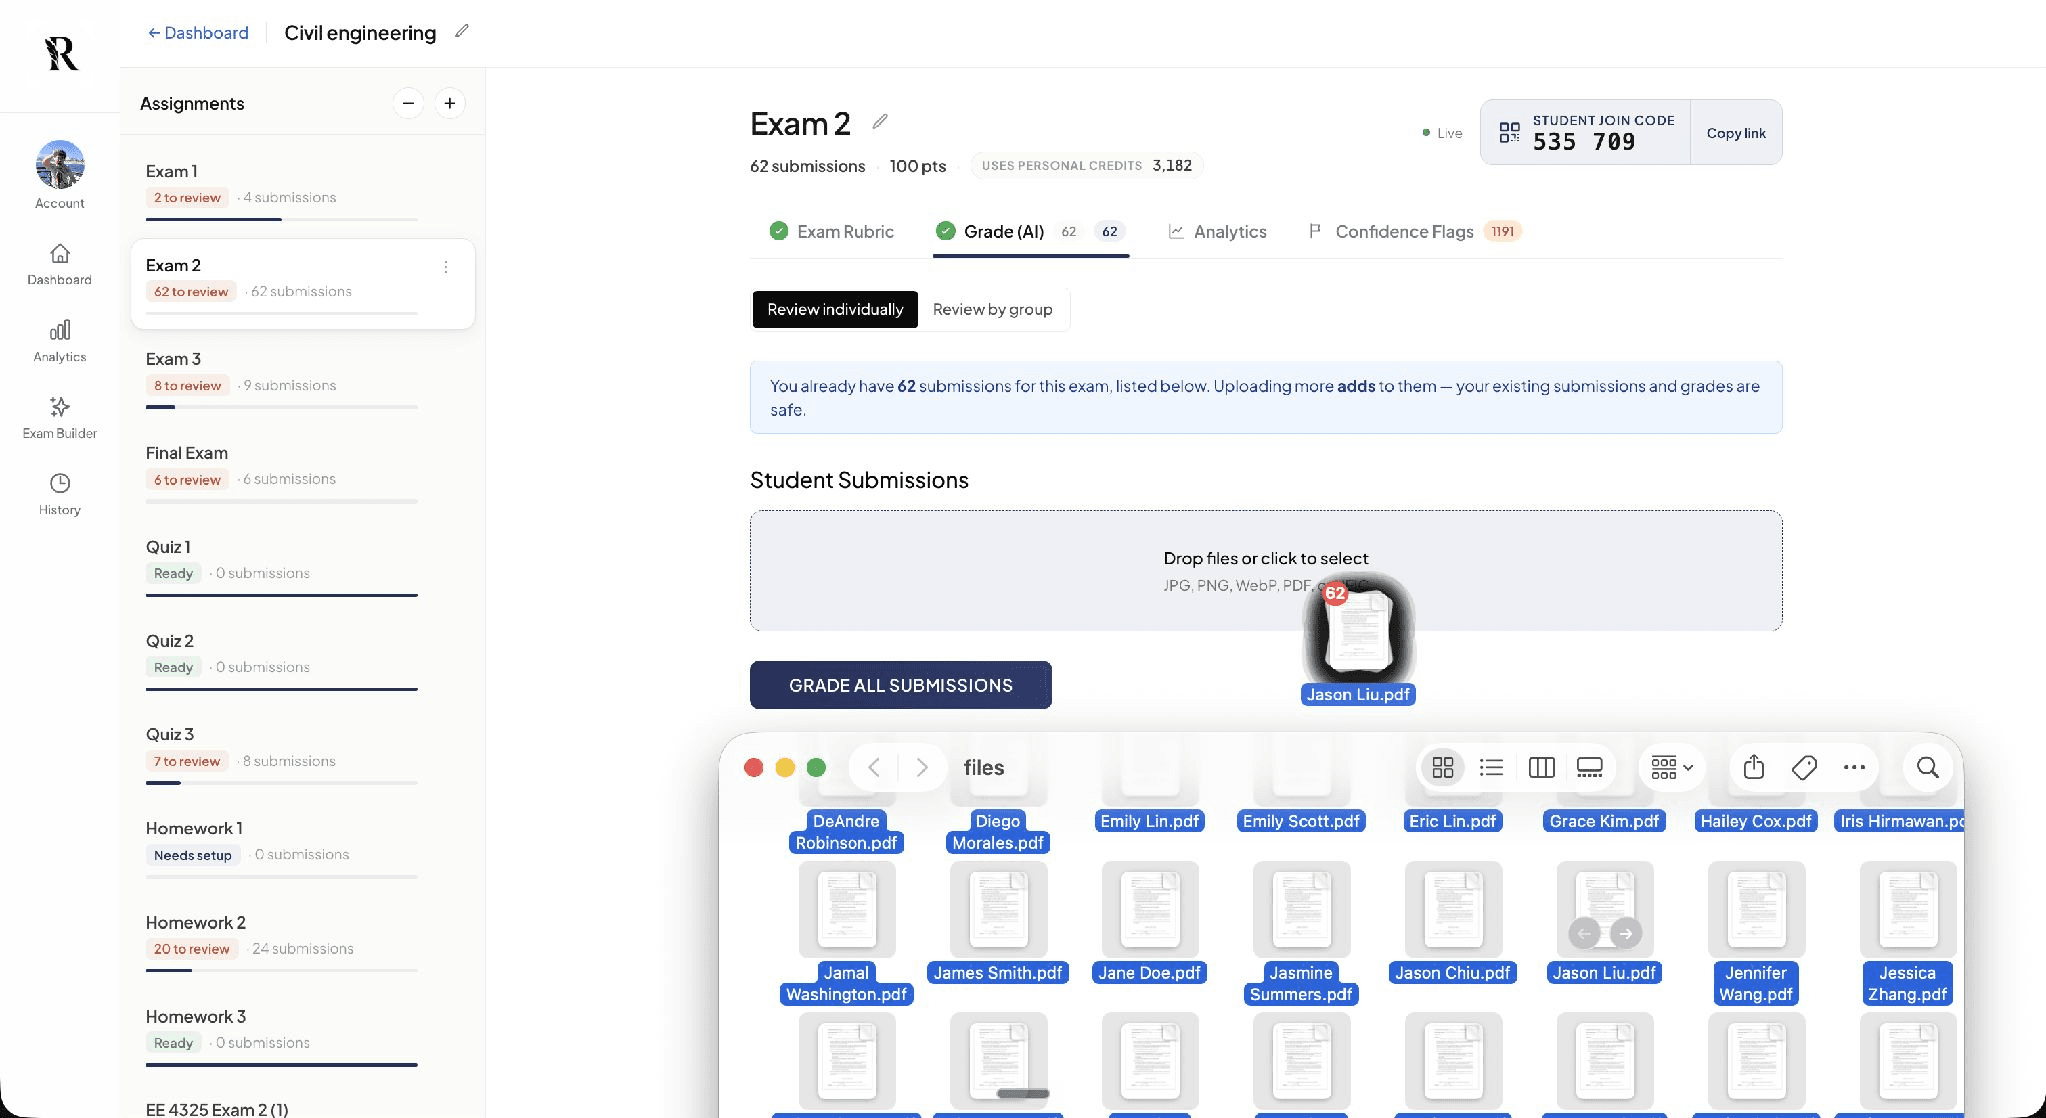This screenshot has width=2046, height=1118.
Task: Click the R logo at top left
Action: coord(61,53)
